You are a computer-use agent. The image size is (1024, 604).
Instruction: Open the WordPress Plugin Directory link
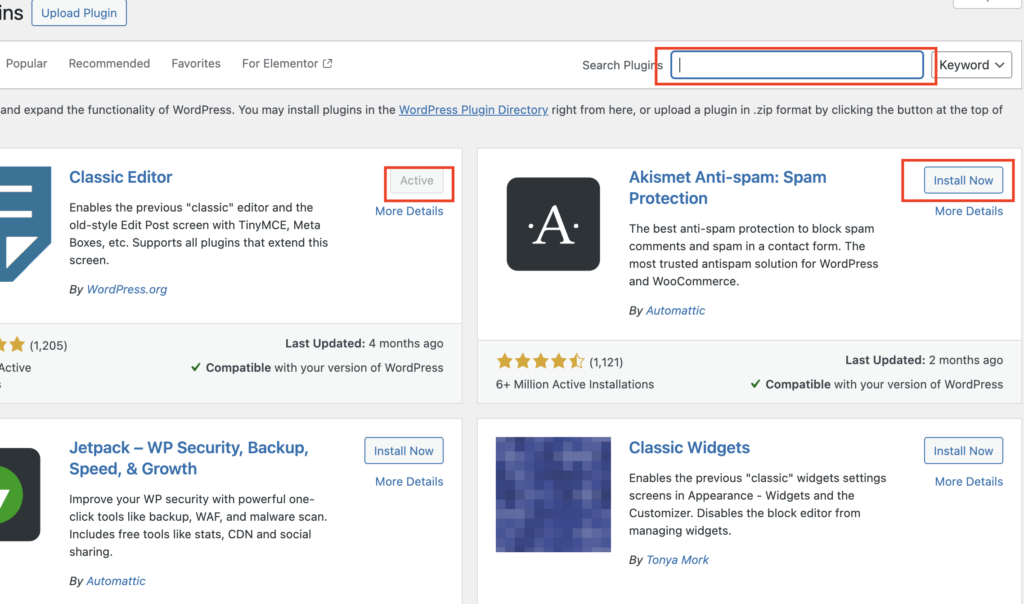tap(473, 110)
